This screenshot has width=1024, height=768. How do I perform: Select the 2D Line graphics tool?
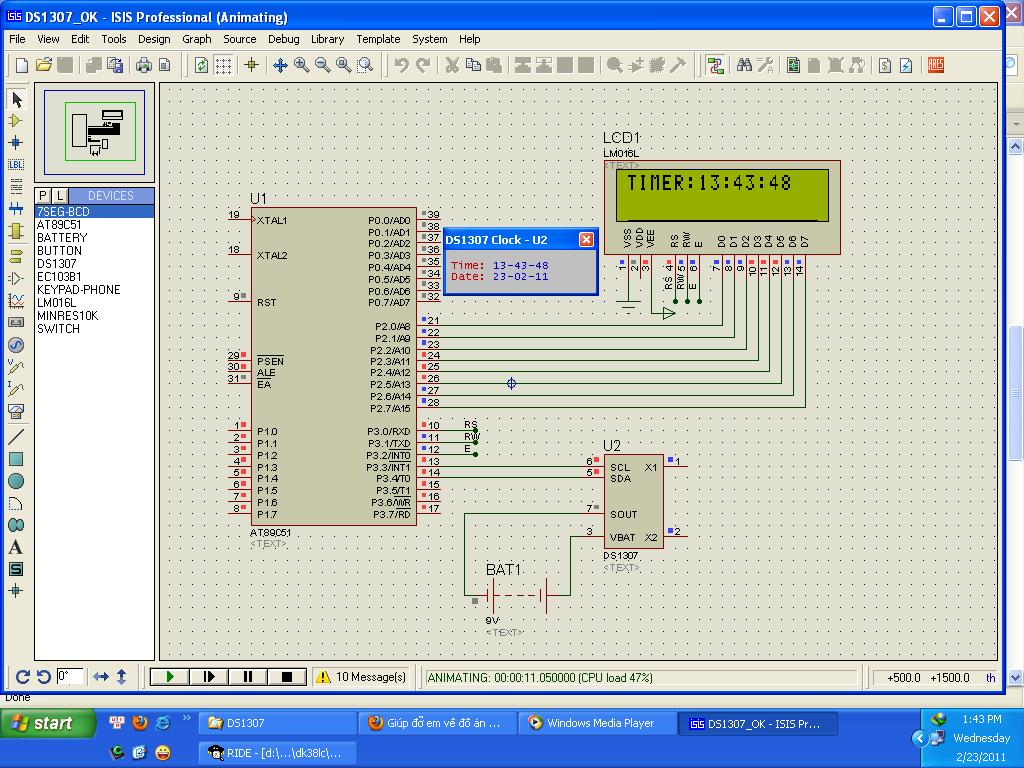[16, 437]
